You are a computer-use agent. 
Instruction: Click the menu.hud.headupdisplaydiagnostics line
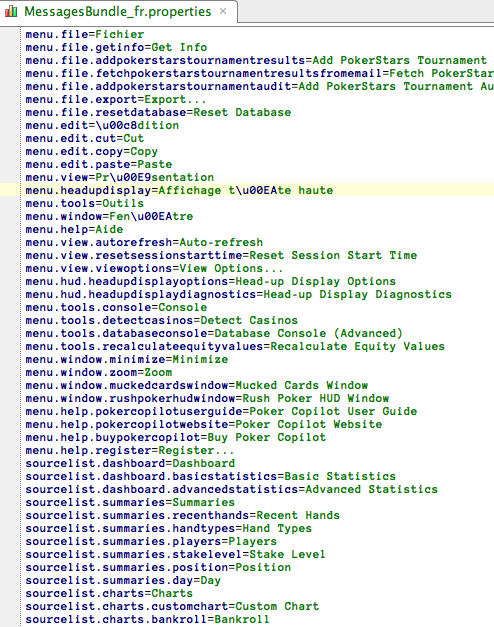(239, 294)
